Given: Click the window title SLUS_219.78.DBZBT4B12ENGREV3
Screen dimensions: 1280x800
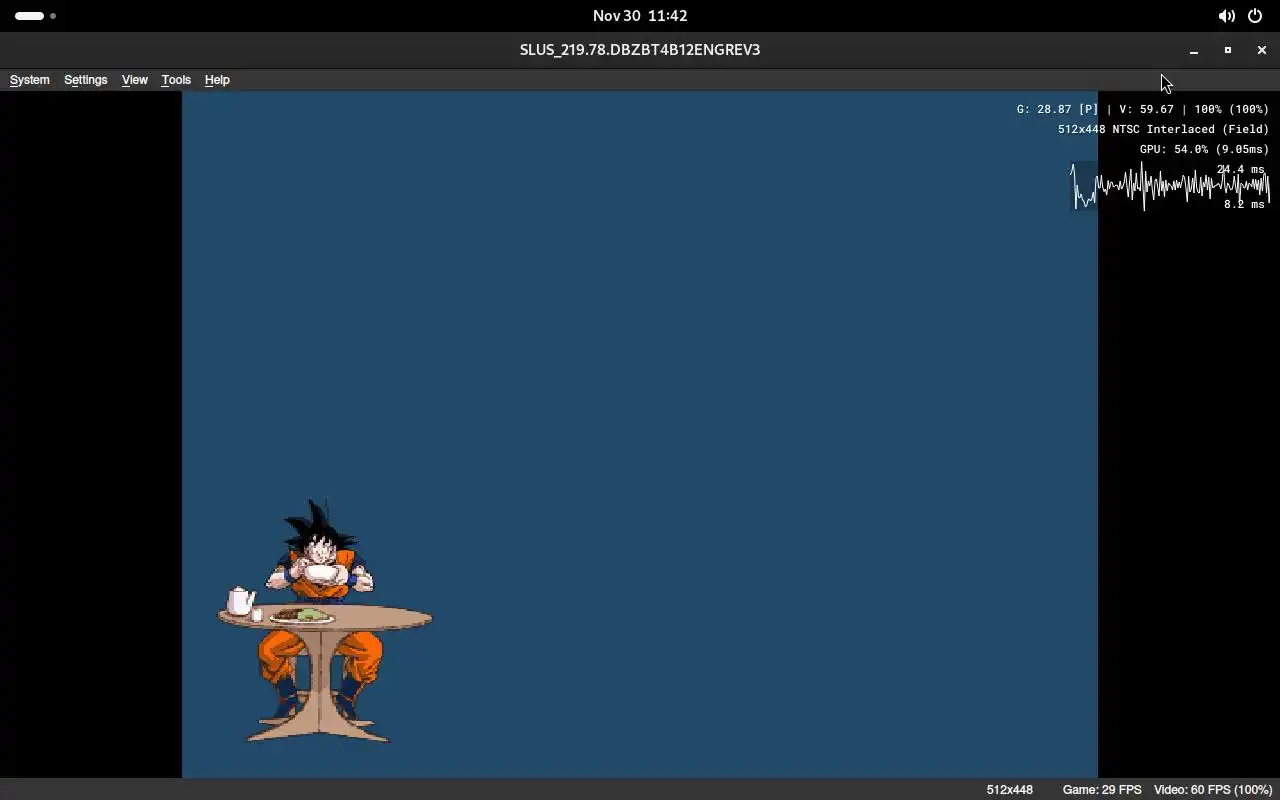Looking at the screenshot, I should tap(640, 50).
